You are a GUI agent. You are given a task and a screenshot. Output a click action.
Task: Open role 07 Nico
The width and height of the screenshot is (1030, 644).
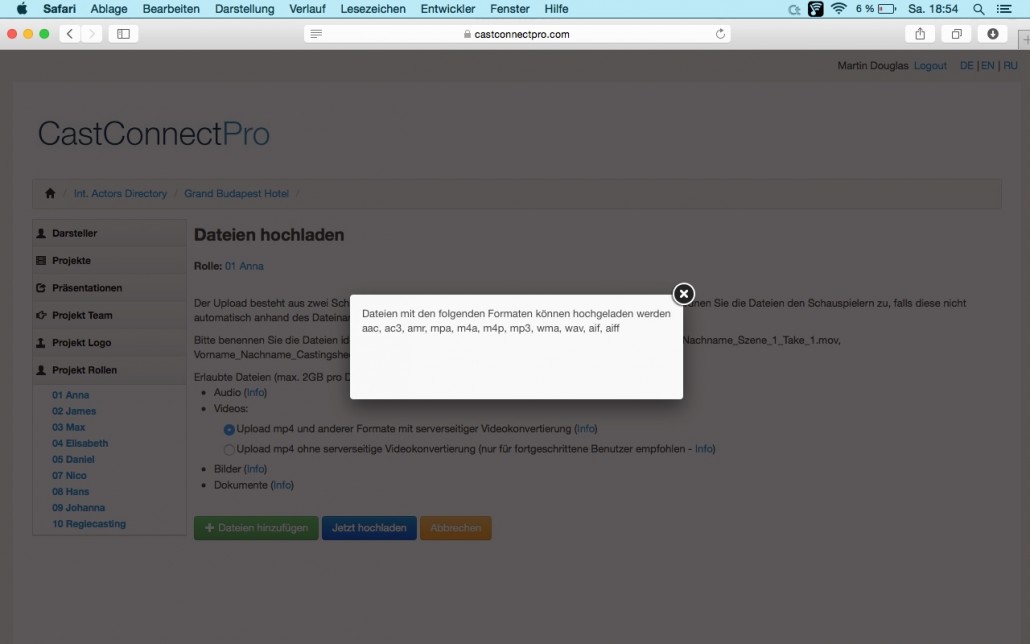pos(69,475)
